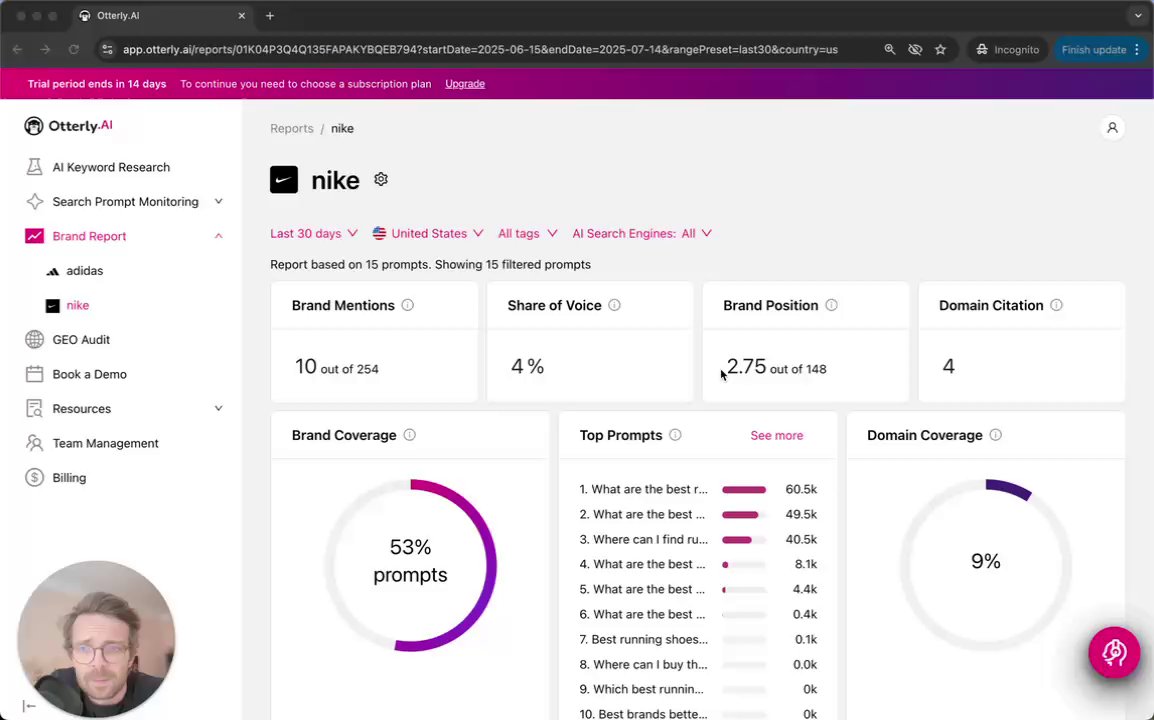Click the Domain Citation info icon
Screen dimensions: 1154x720
(1056, 305)
